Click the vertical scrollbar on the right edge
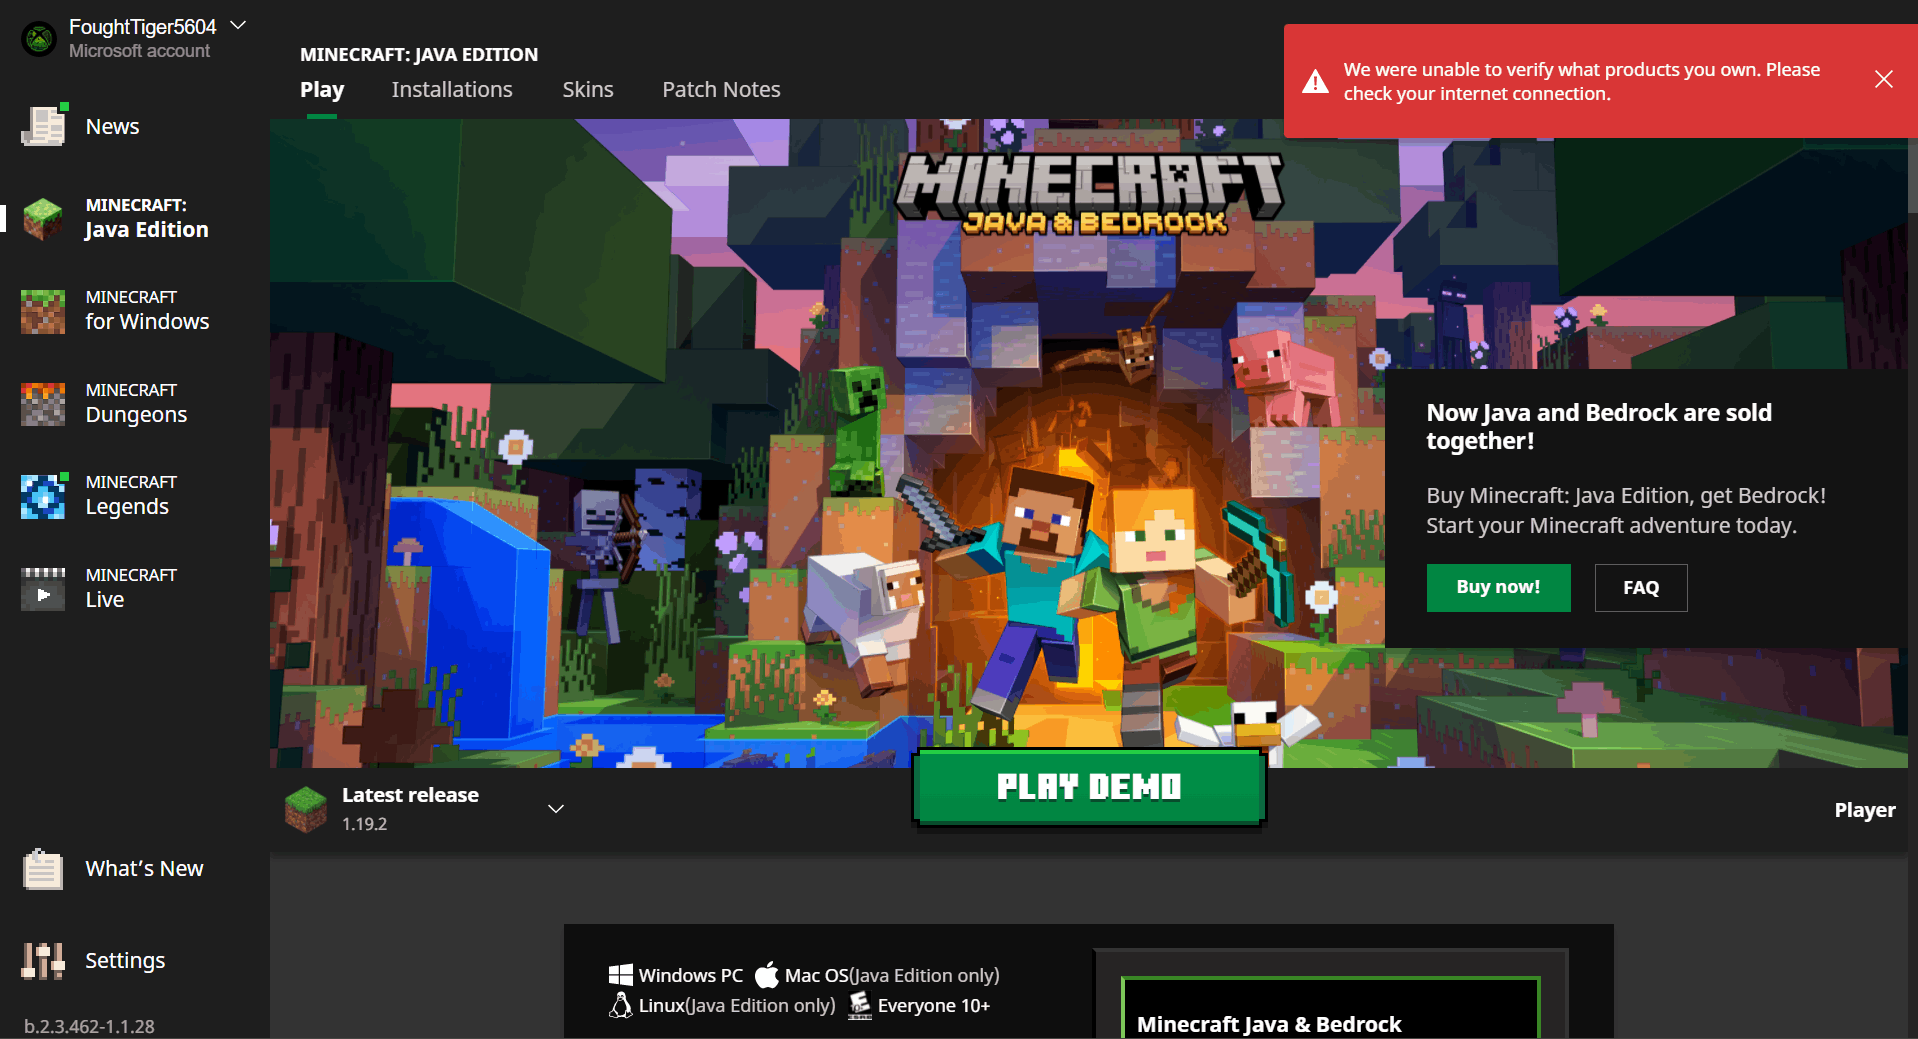This screenshot has width=1918, height=1039. [1913, 175]
